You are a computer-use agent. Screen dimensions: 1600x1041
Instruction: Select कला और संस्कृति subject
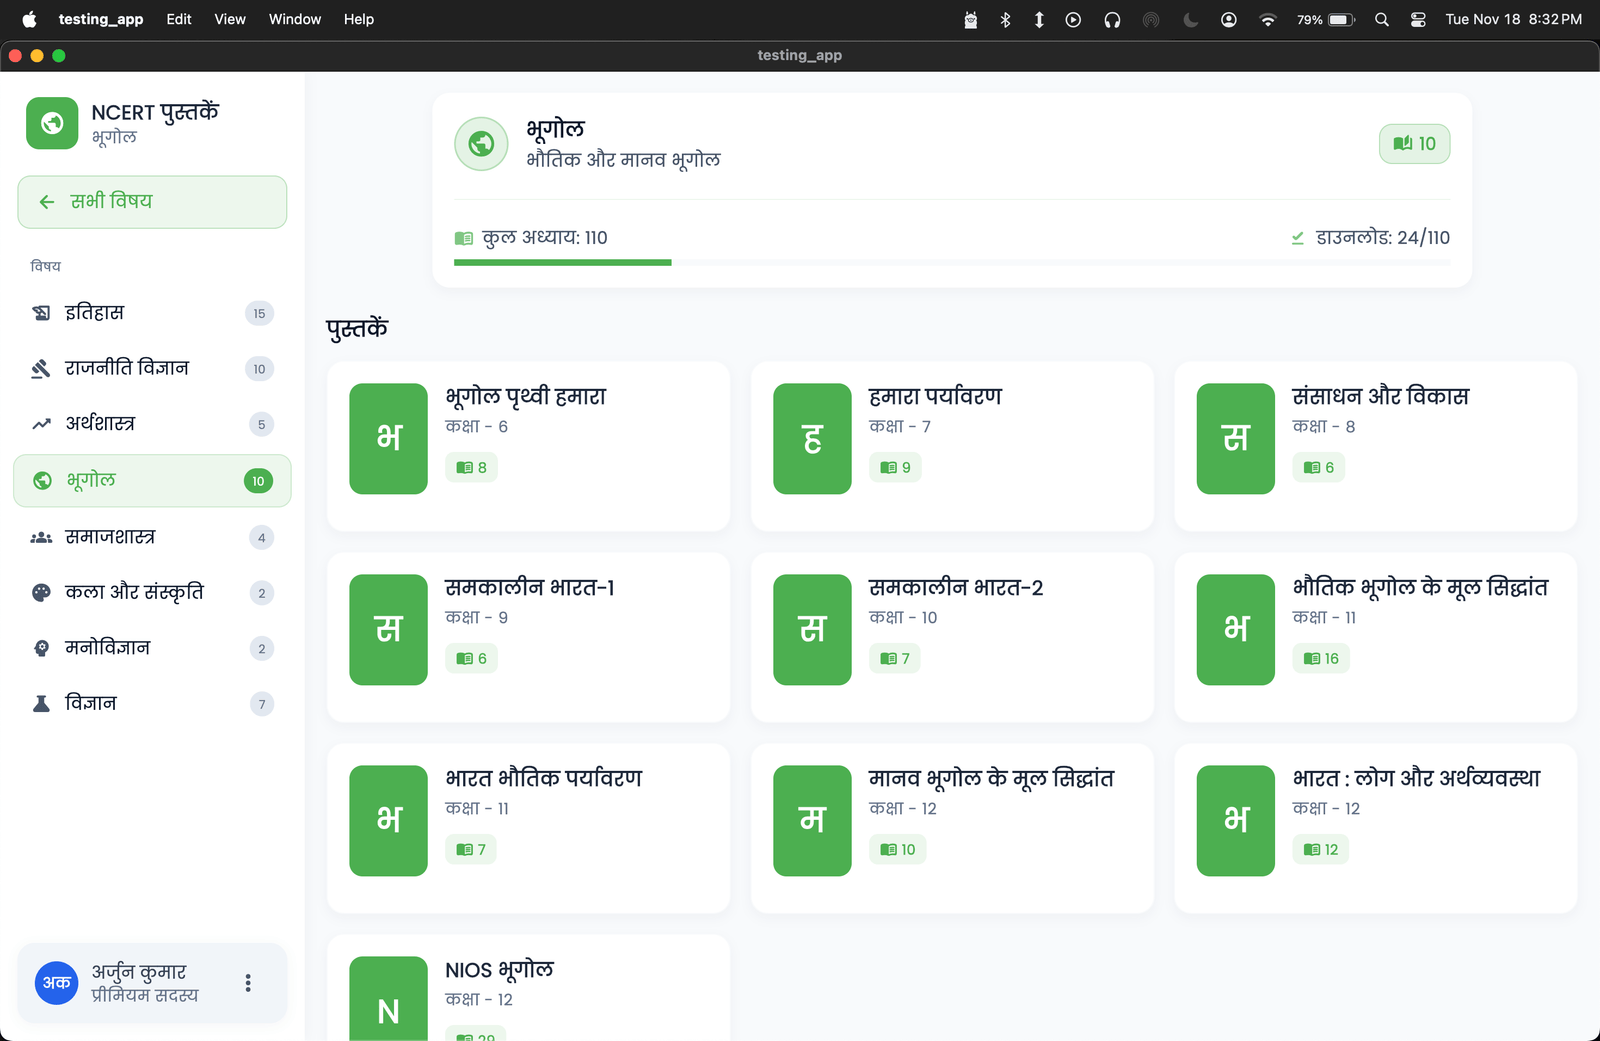[x=152, y=593]
